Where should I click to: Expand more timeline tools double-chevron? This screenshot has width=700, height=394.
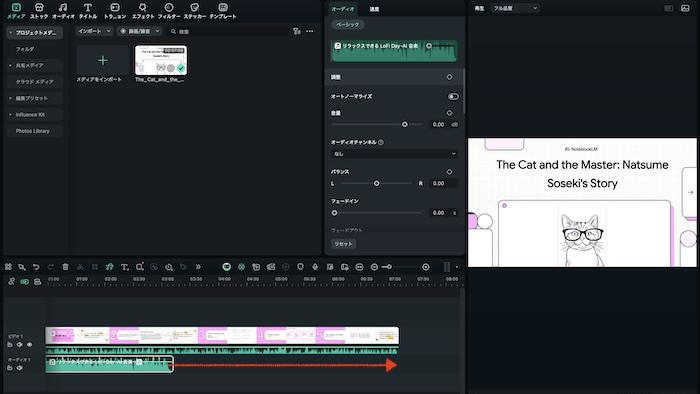point(198,267)
